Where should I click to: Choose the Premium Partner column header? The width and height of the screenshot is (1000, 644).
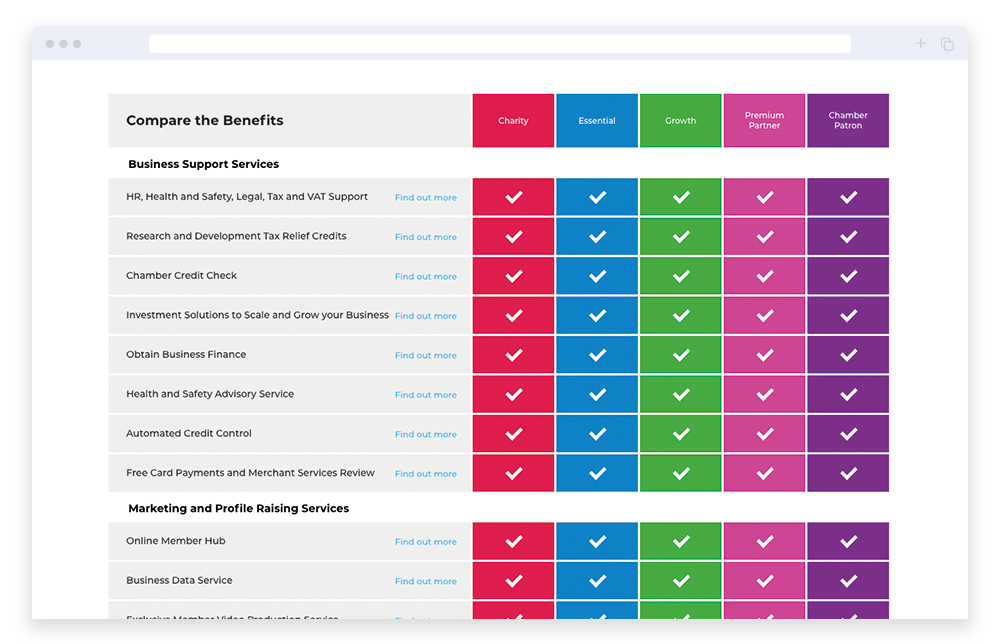click(765, 121)
